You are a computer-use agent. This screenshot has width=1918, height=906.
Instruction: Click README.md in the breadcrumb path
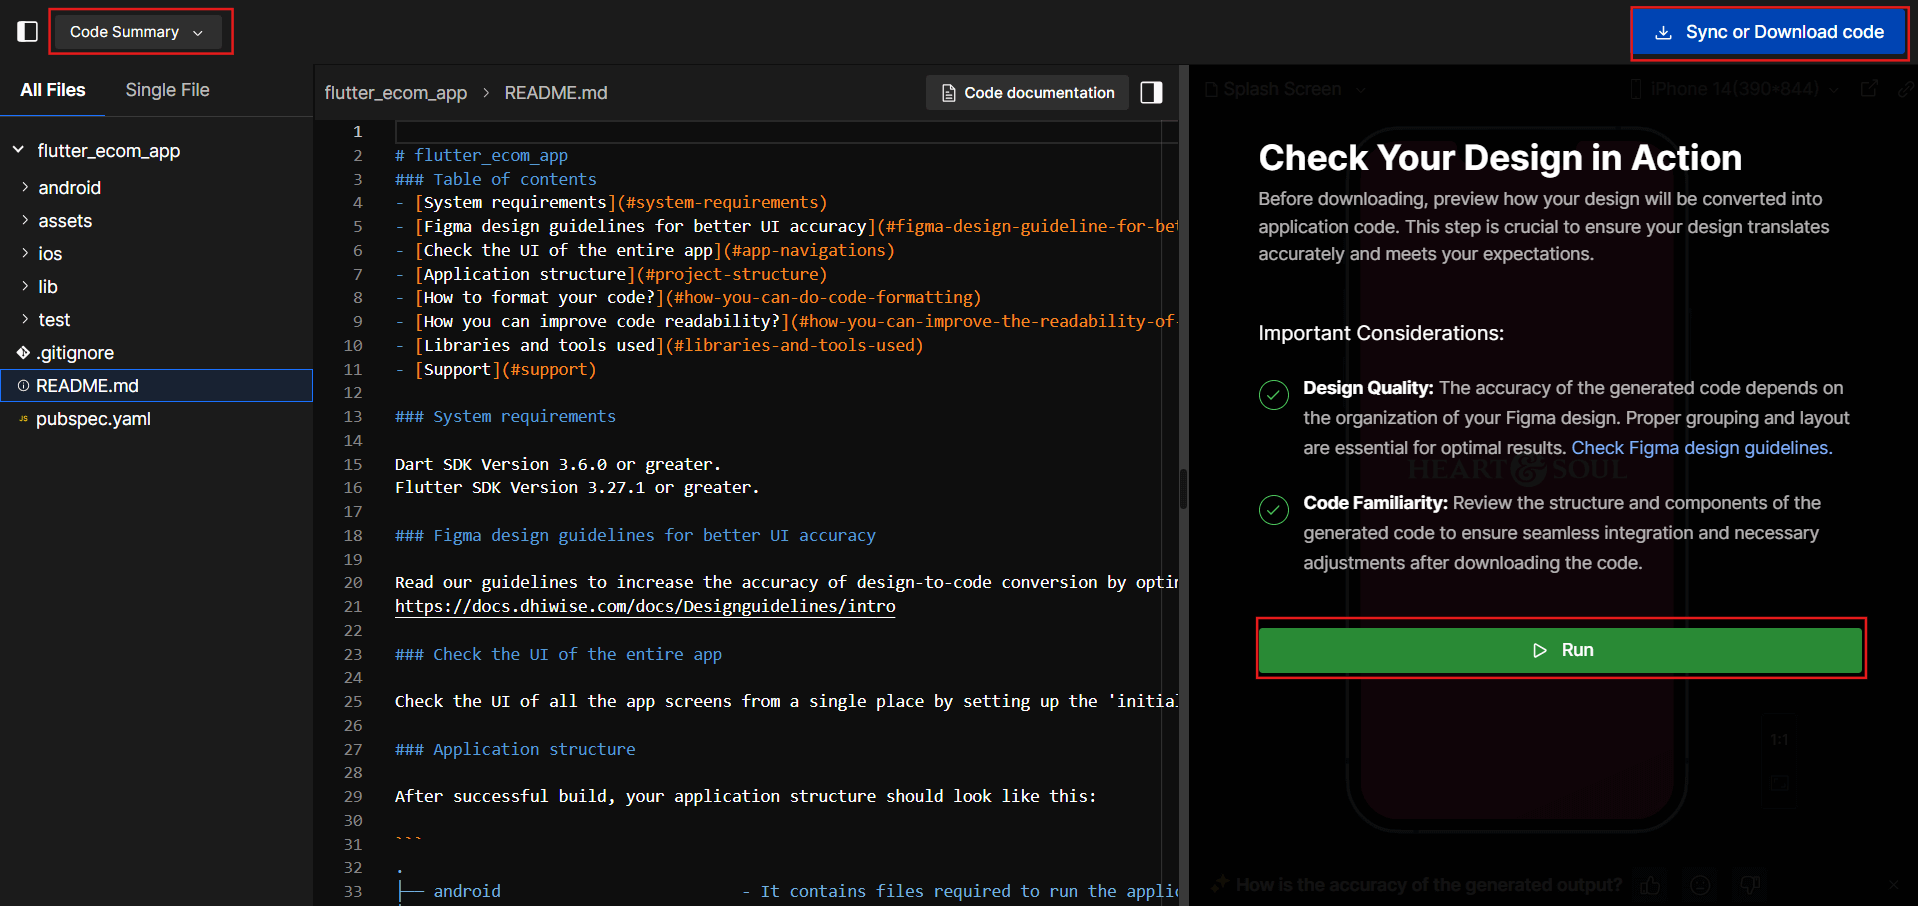pyautogui.click(x=556, y=93)
